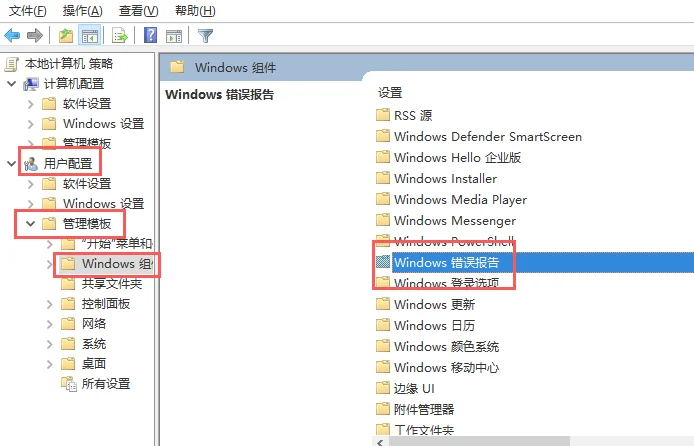Select Windows Defender SmartScreen folder
This screenshot has width=694, height=446.
(x=488, y=137)
